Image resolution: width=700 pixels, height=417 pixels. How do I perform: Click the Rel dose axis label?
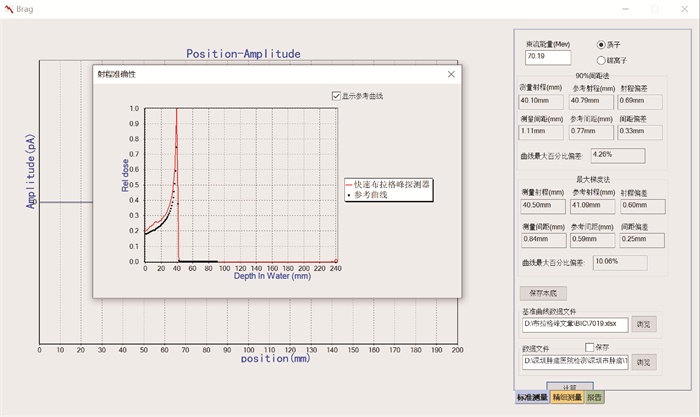click(125, 175)
